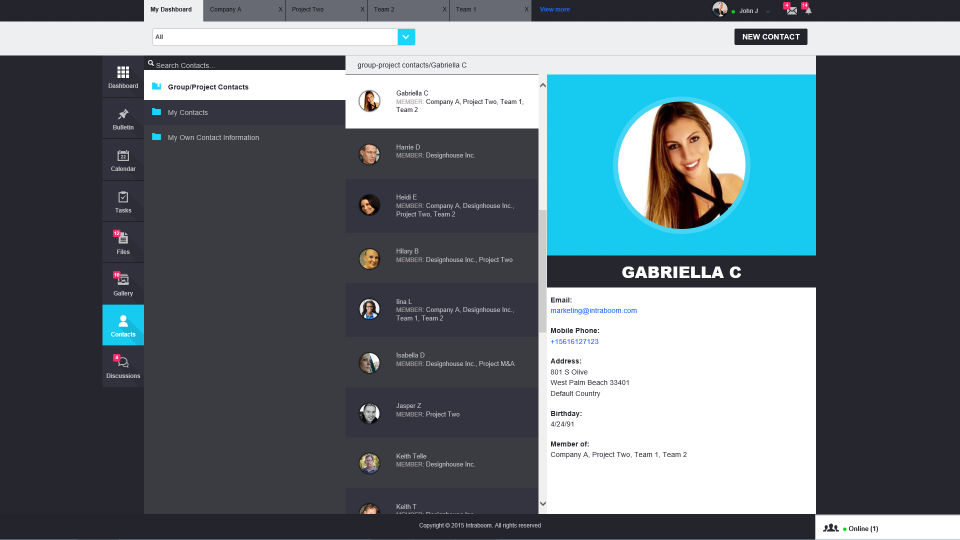Close the Team 1 tab

[x=527, y=10]
